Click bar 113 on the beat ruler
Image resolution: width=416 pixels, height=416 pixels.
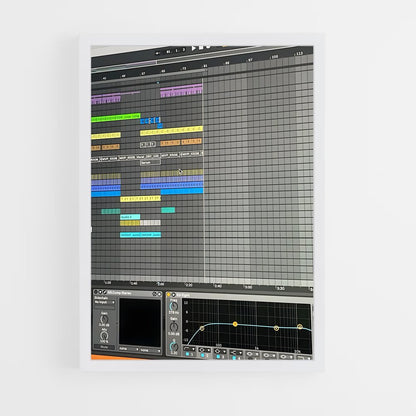pos(299,54)
